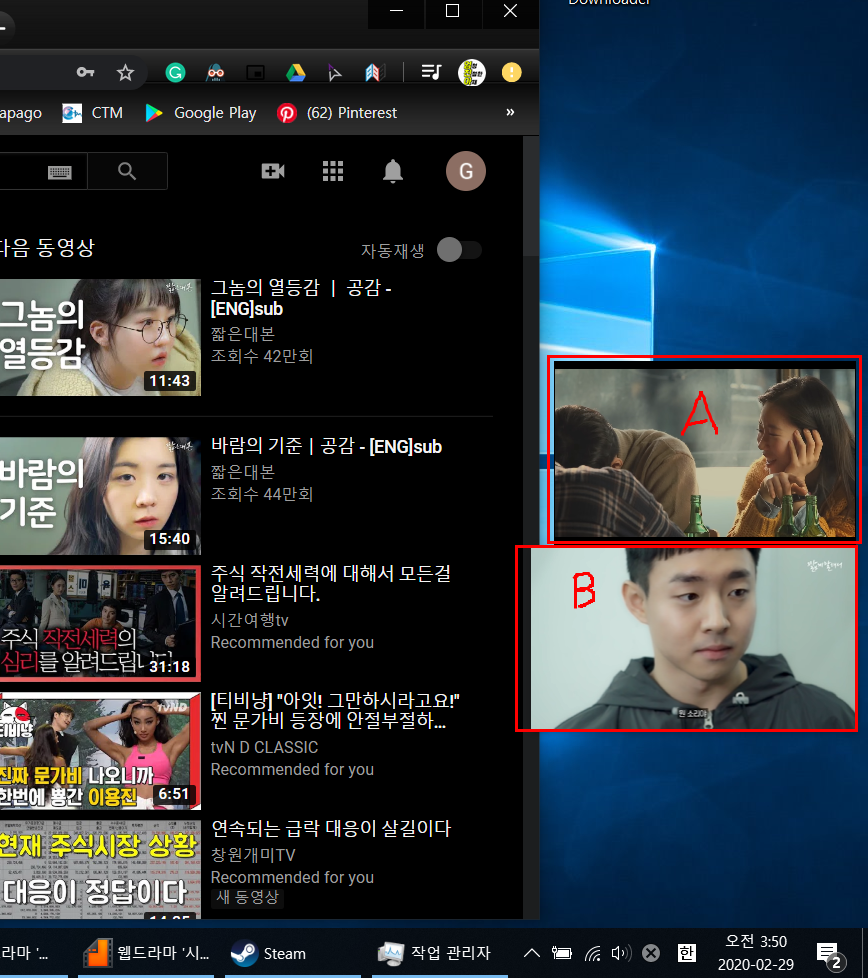Open the Grammarly extension
The image size is (868, 978).
coord(175,73)
